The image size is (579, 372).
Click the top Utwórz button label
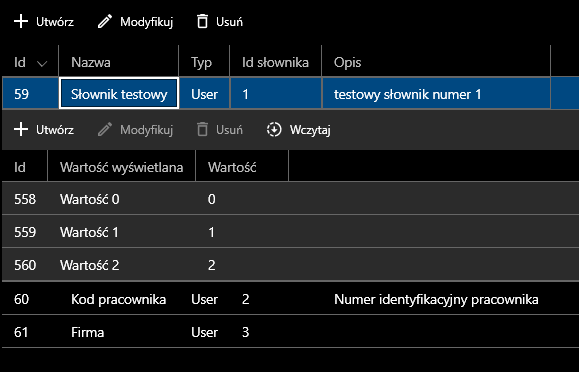55,22
